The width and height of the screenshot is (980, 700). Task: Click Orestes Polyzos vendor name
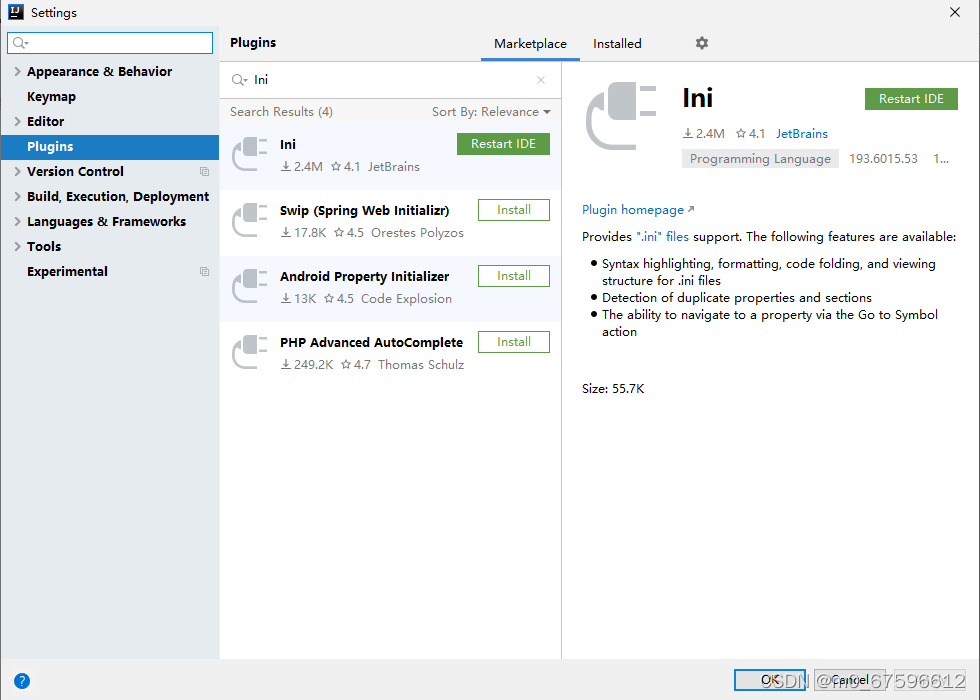click(x=417, y=233)
